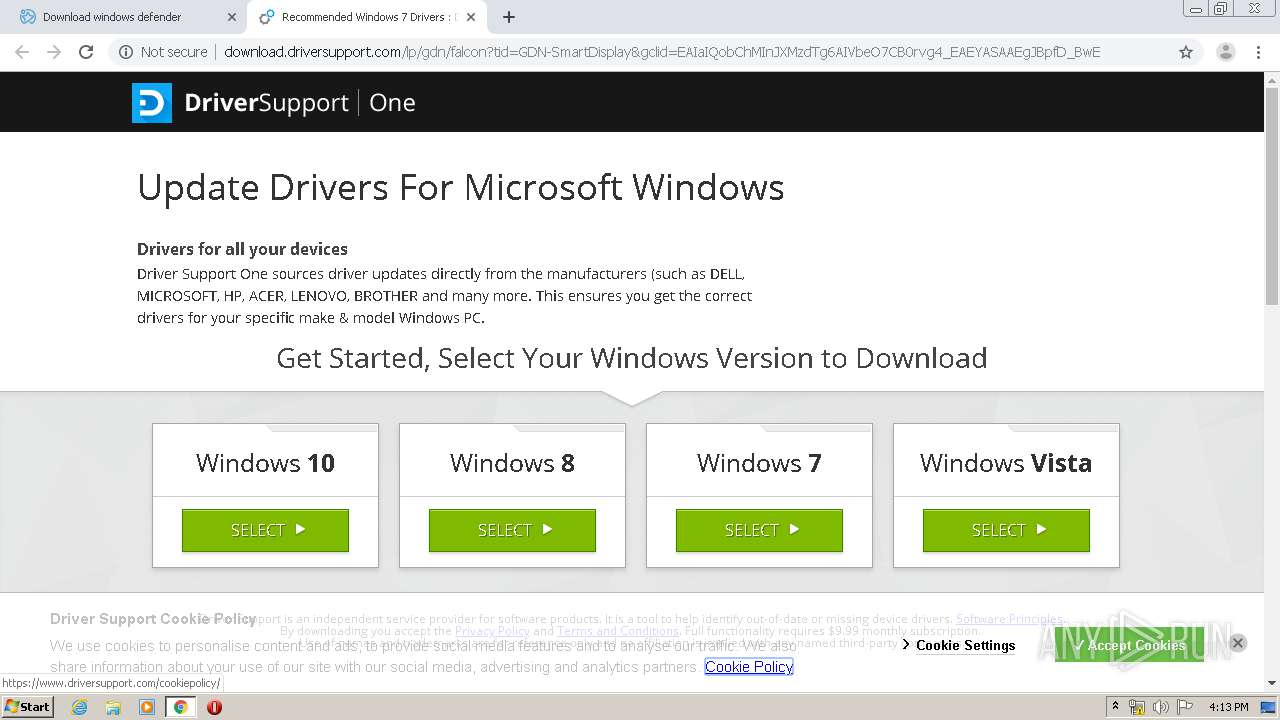Click the Get Started, Select Your Windows Version heading
Image resolution: width=1280 pixels, height=720 pixels.
632,358
